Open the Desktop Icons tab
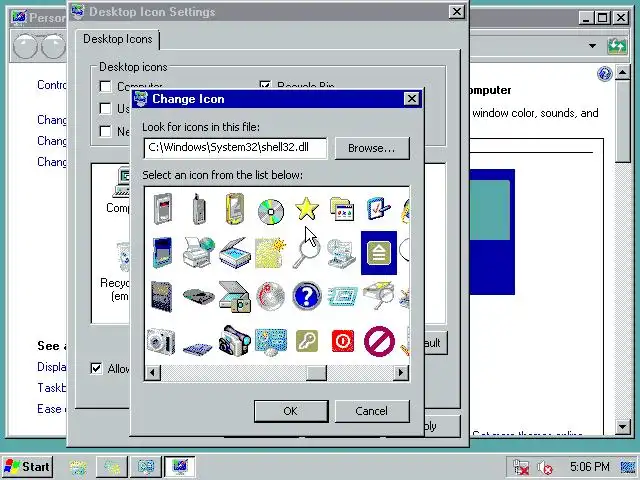Screen dimensions: 640x480 click(x=118, y=39)
